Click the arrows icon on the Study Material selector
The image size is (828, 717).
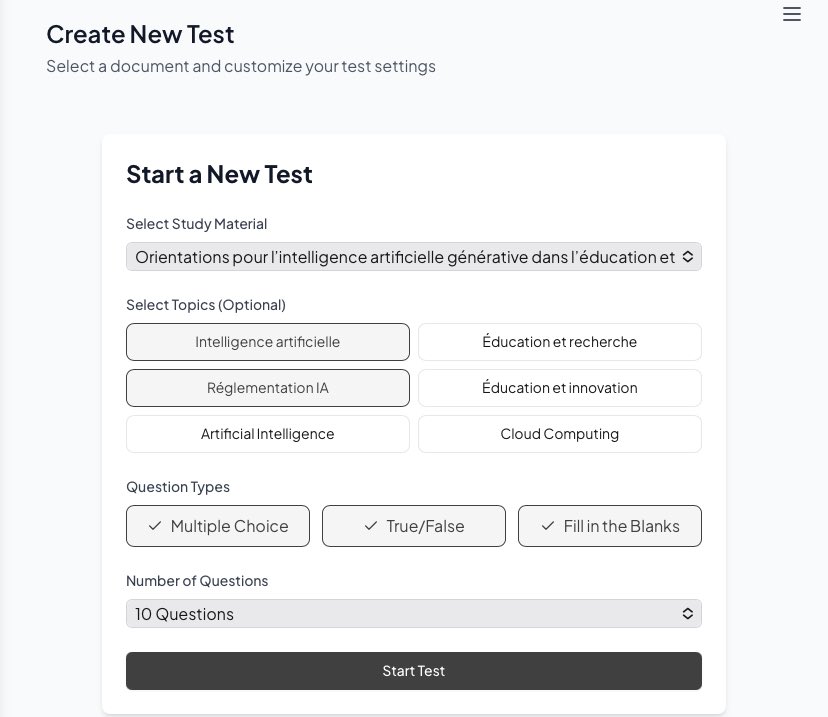click(688, 257)
